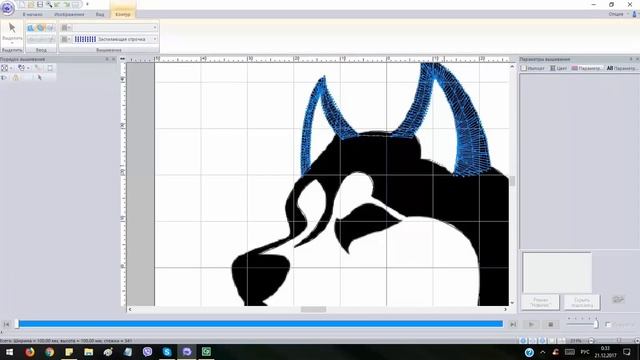Screen dimensions: 640x360
Task: Click the horizontal scrollbar thumb under canvas
Action: [313, 309]
